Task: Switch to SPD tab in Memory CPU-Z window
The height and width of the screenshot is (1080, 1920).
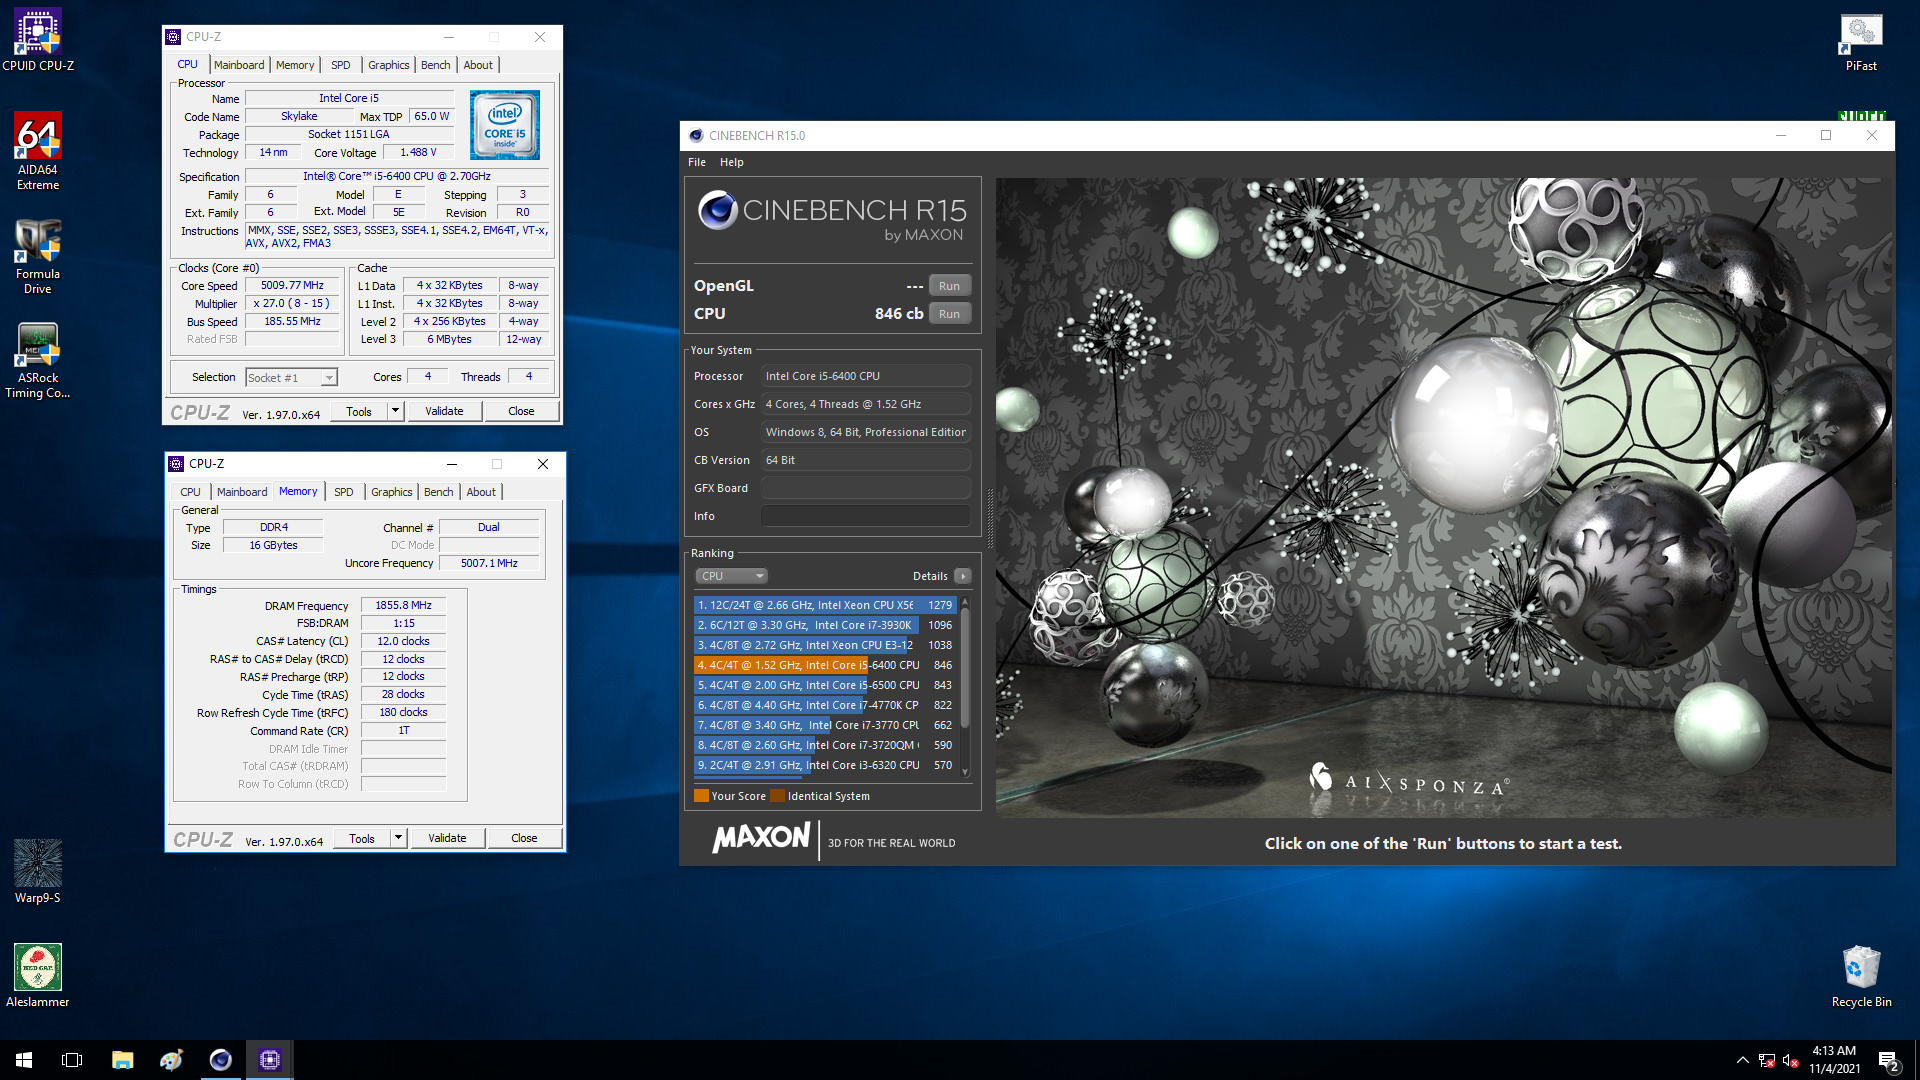Action: tap(344, 492)
